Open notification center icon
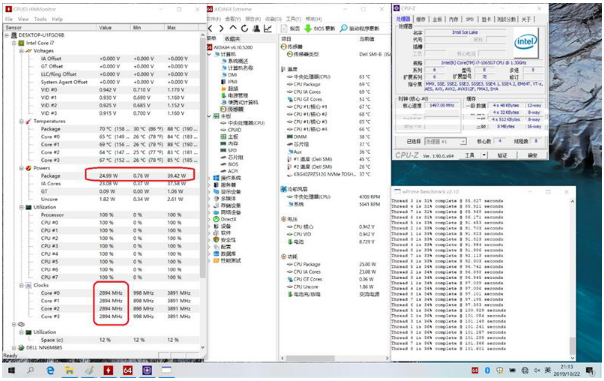 click(589, 371)
